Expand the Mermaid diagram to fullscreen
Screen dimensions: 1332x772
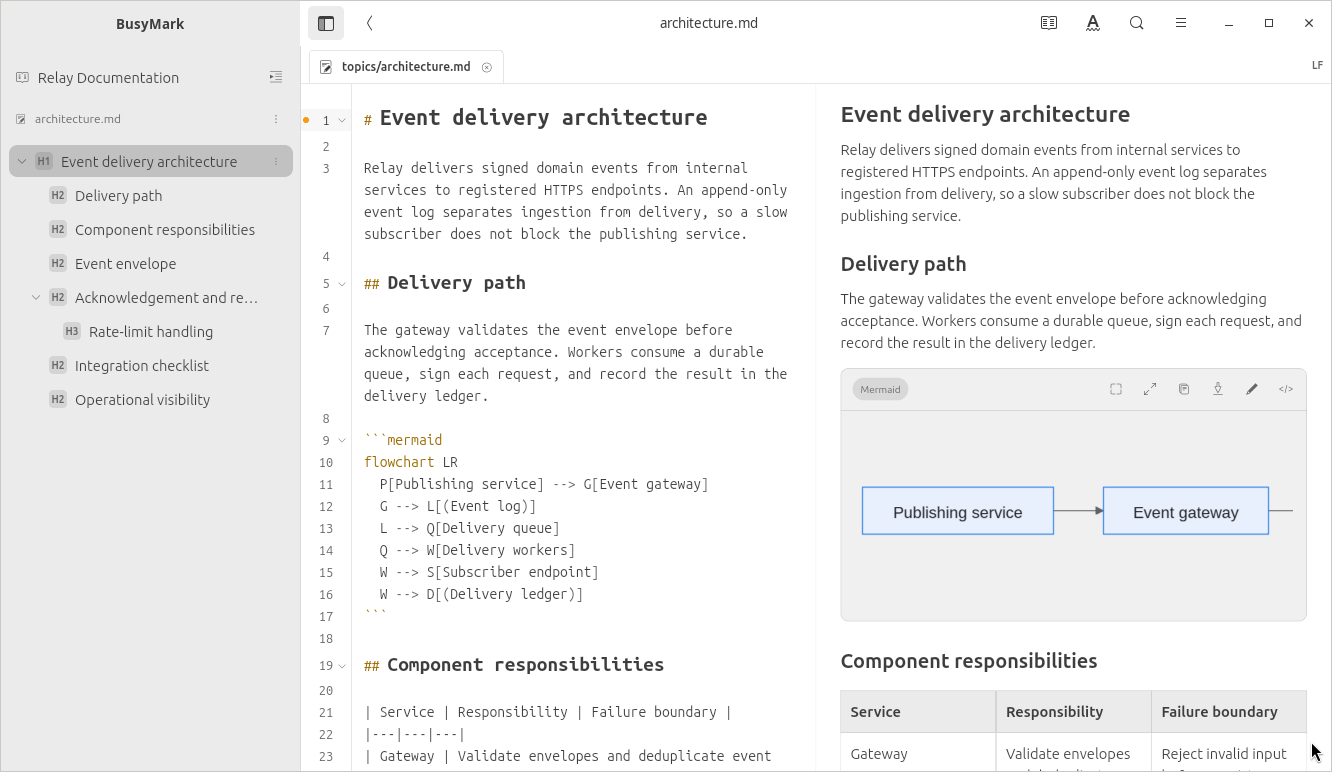pos(1150,389)
